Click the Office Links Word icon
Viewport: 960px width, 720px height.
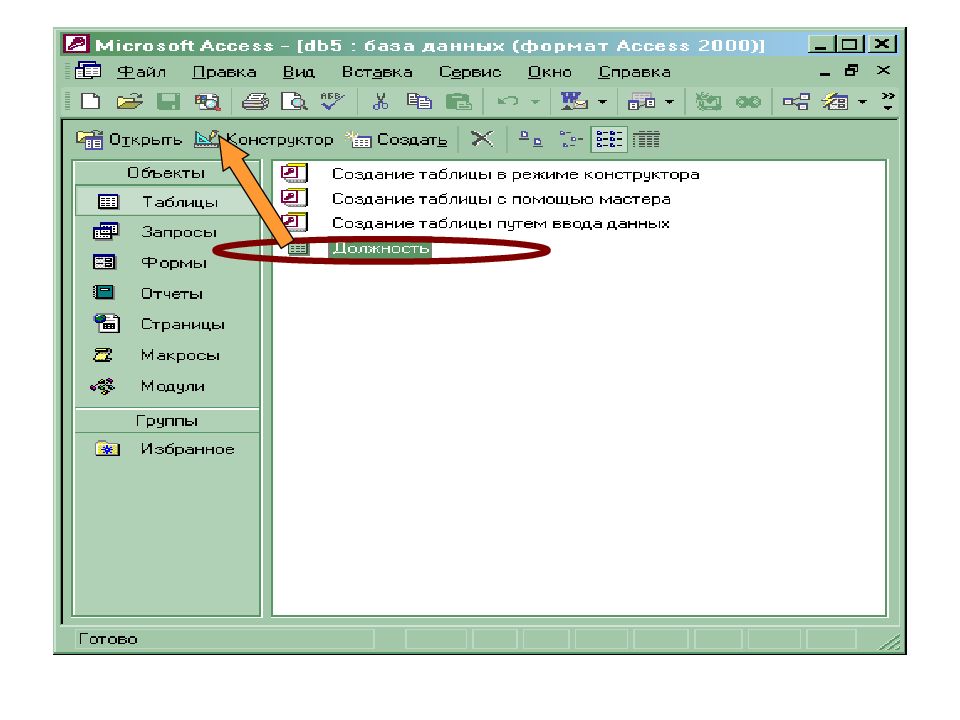click(574, 101)
